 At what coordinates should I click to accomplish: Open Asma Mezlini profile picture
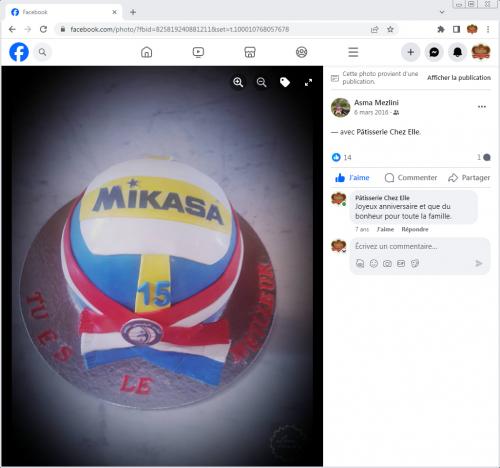(x=340, y=108)
